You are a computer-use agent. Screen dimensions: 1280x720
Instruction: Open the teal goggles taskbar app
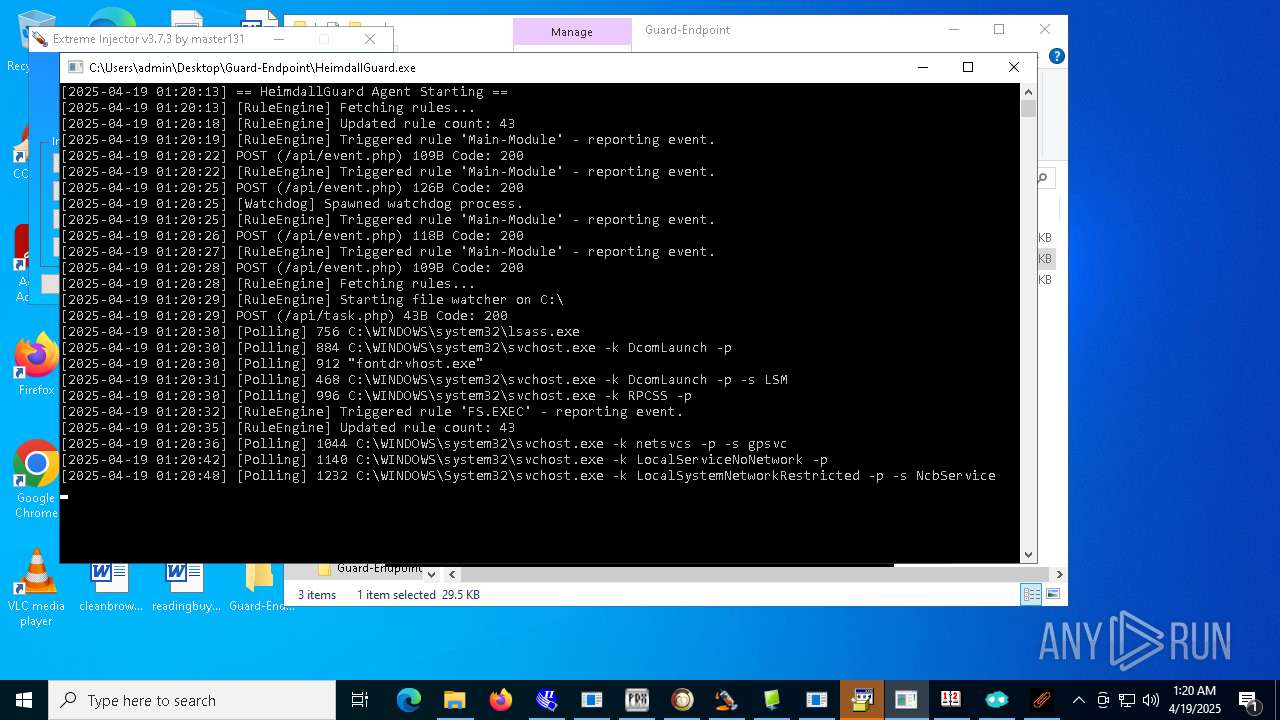point(997,700)
